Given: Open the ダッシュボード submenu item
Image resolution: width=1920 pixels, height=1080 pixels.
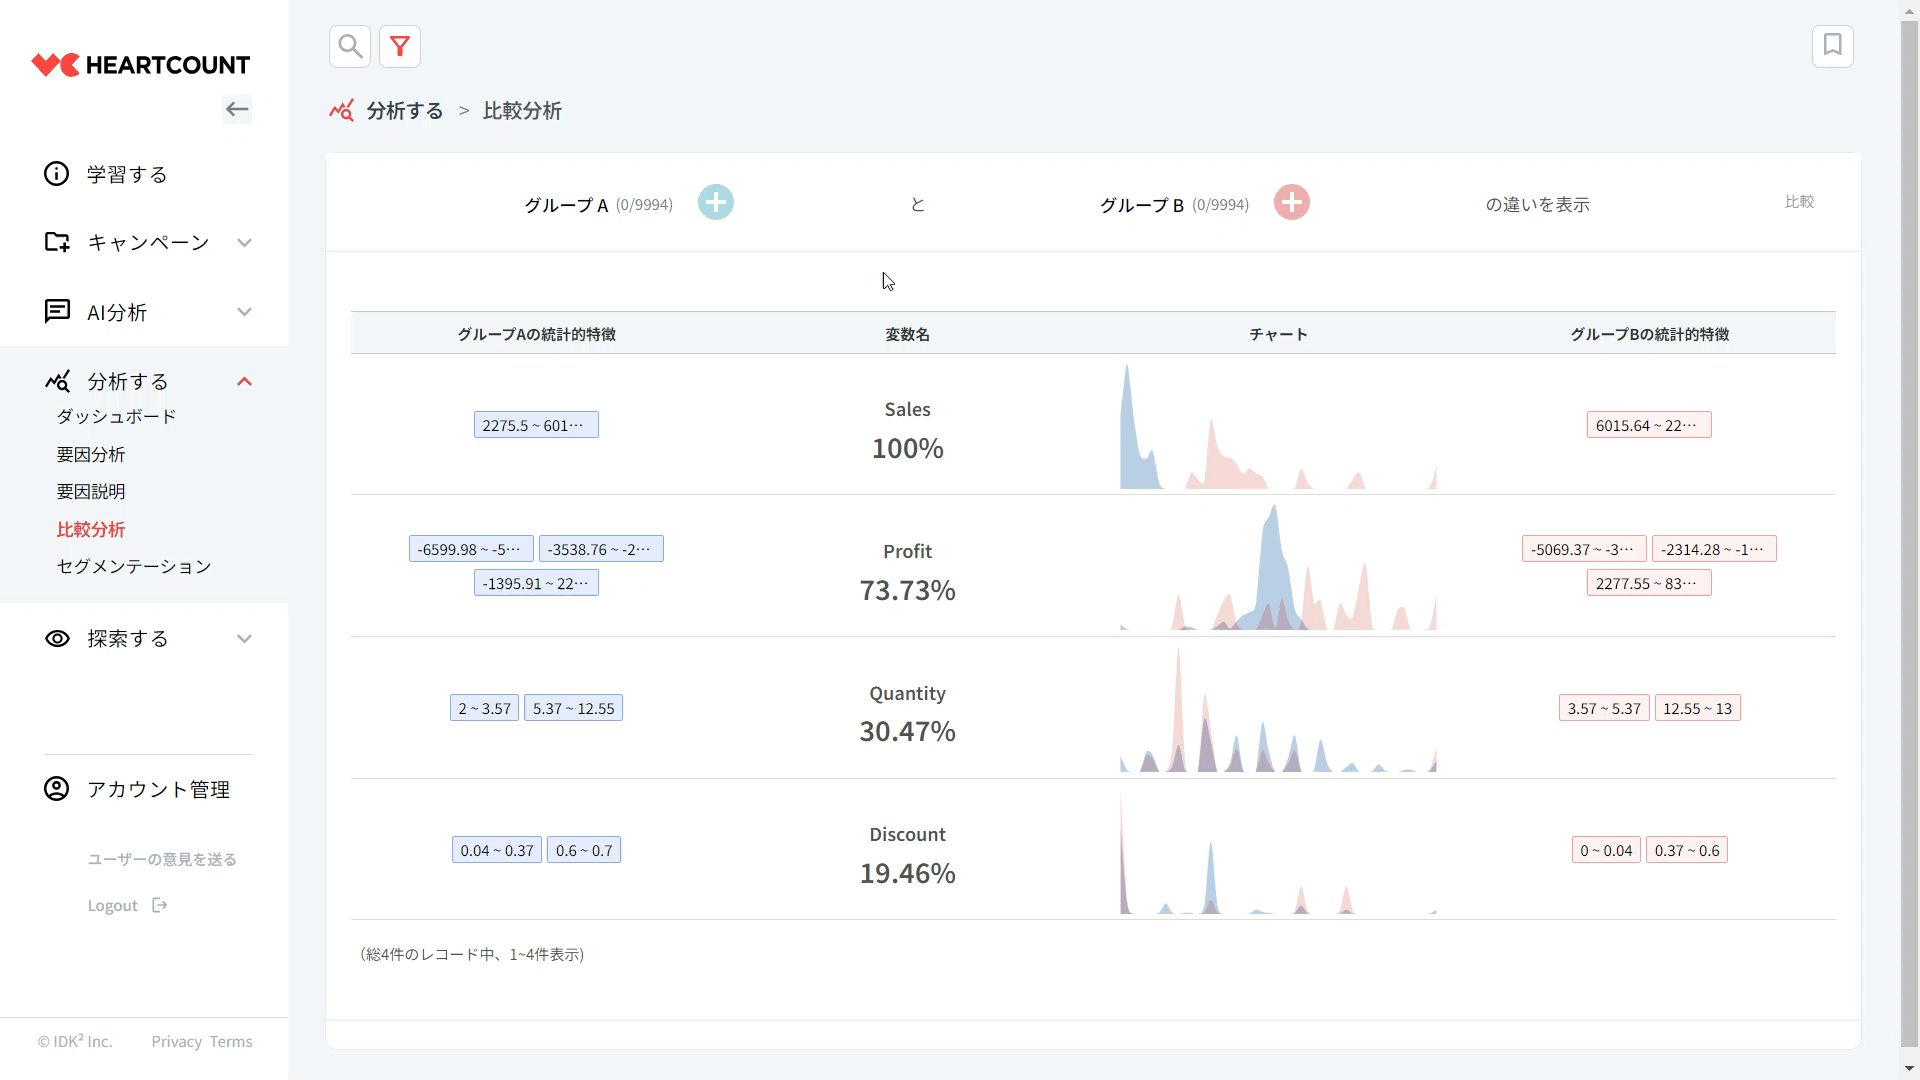Looking at the screenshot, I should click(x=116, y=416).
